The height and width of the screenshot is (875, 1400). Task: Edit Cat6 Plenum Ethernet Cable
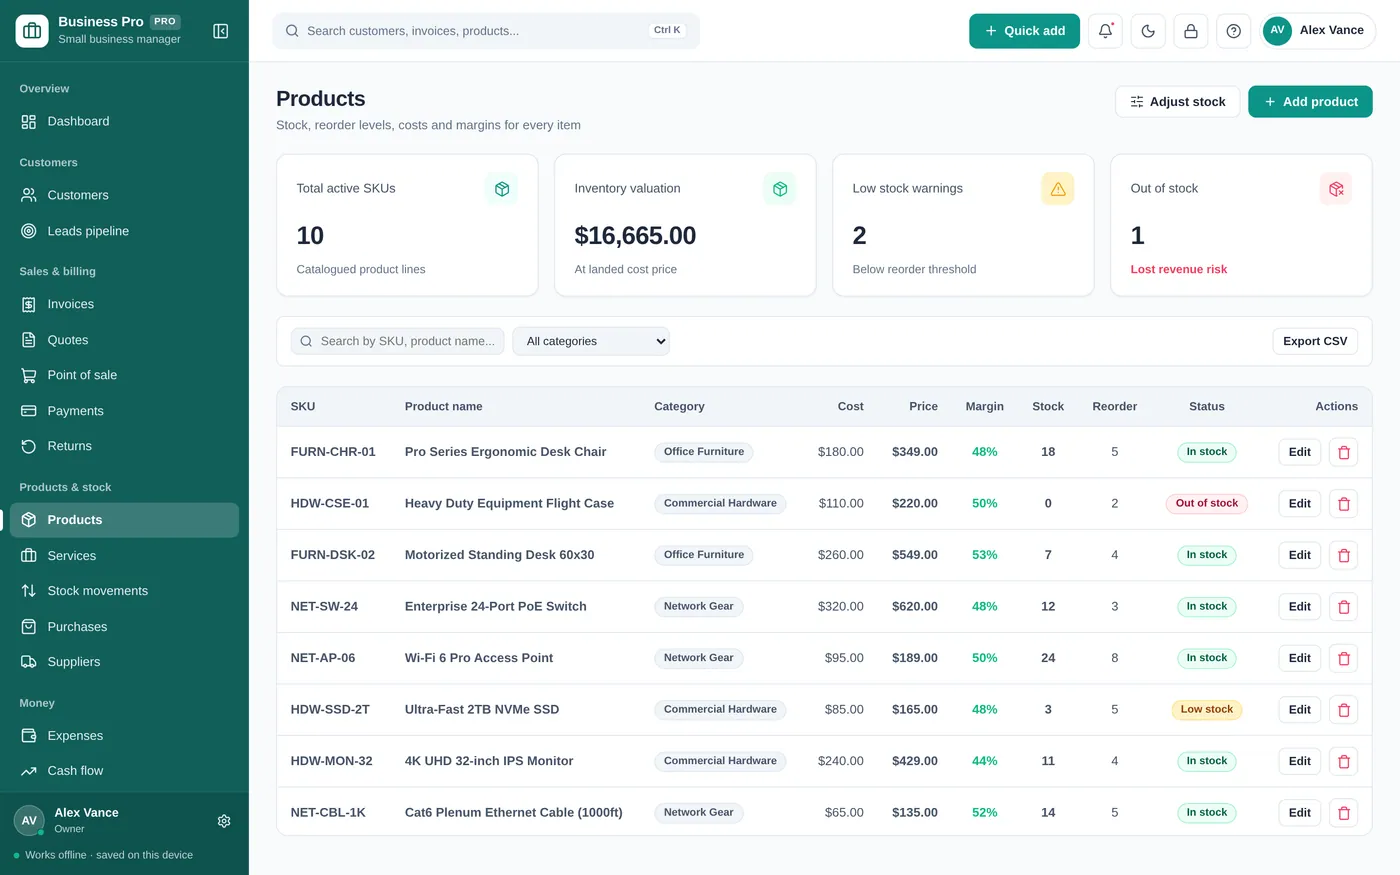pyautogui.click(x=1299, y=813)
